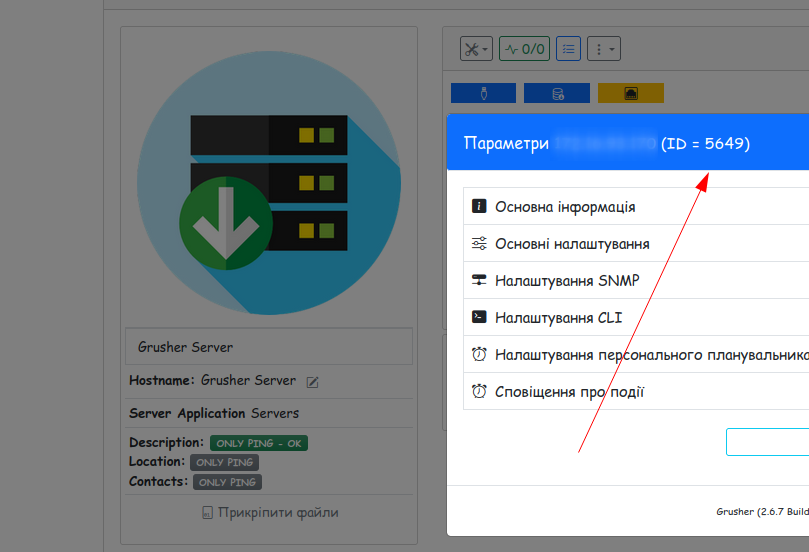Image resolution: width=809 pixels, height=552 pixels.
Task: Click the blue database button
Action: pyautogui.click(x=557, y=93)
